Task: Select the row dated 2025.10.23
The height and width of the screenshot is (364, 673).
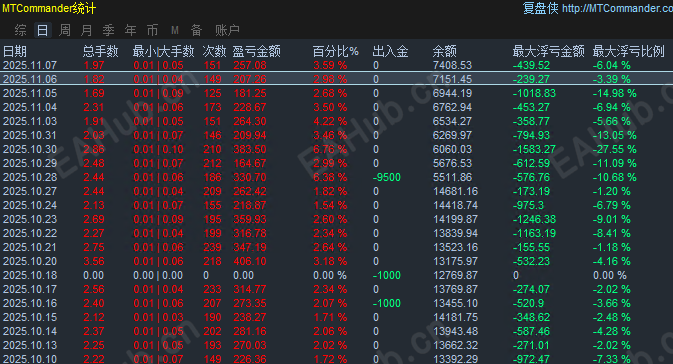Action: click(336, 219)
